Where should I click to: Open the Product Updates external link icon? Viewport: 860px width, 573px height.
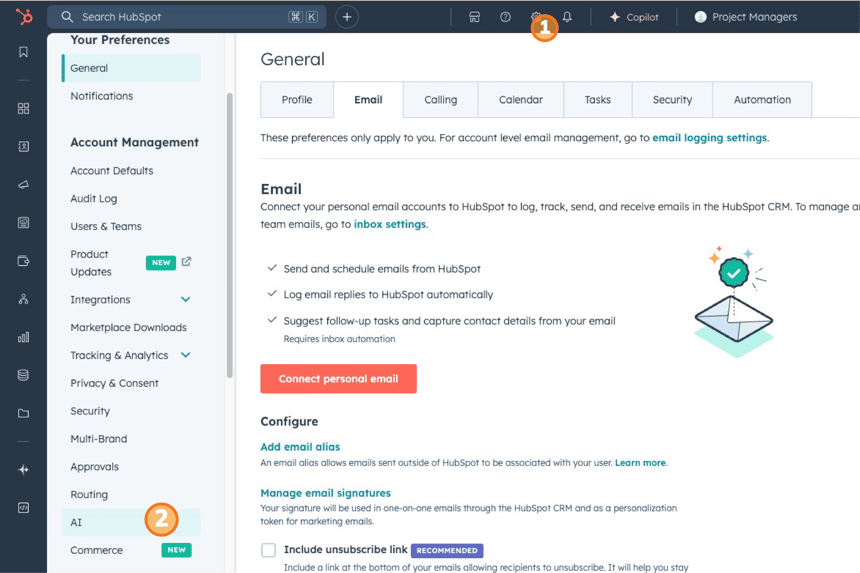point(186,262)
